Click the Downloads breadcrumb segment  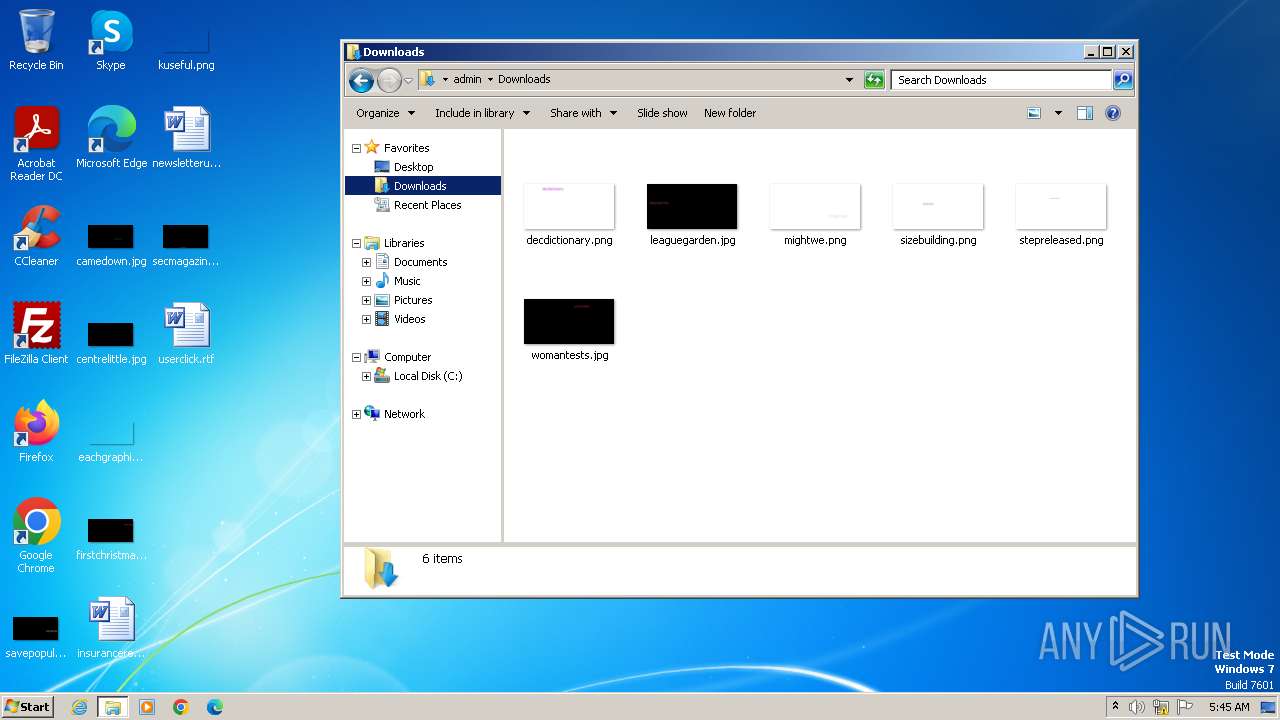524,79
